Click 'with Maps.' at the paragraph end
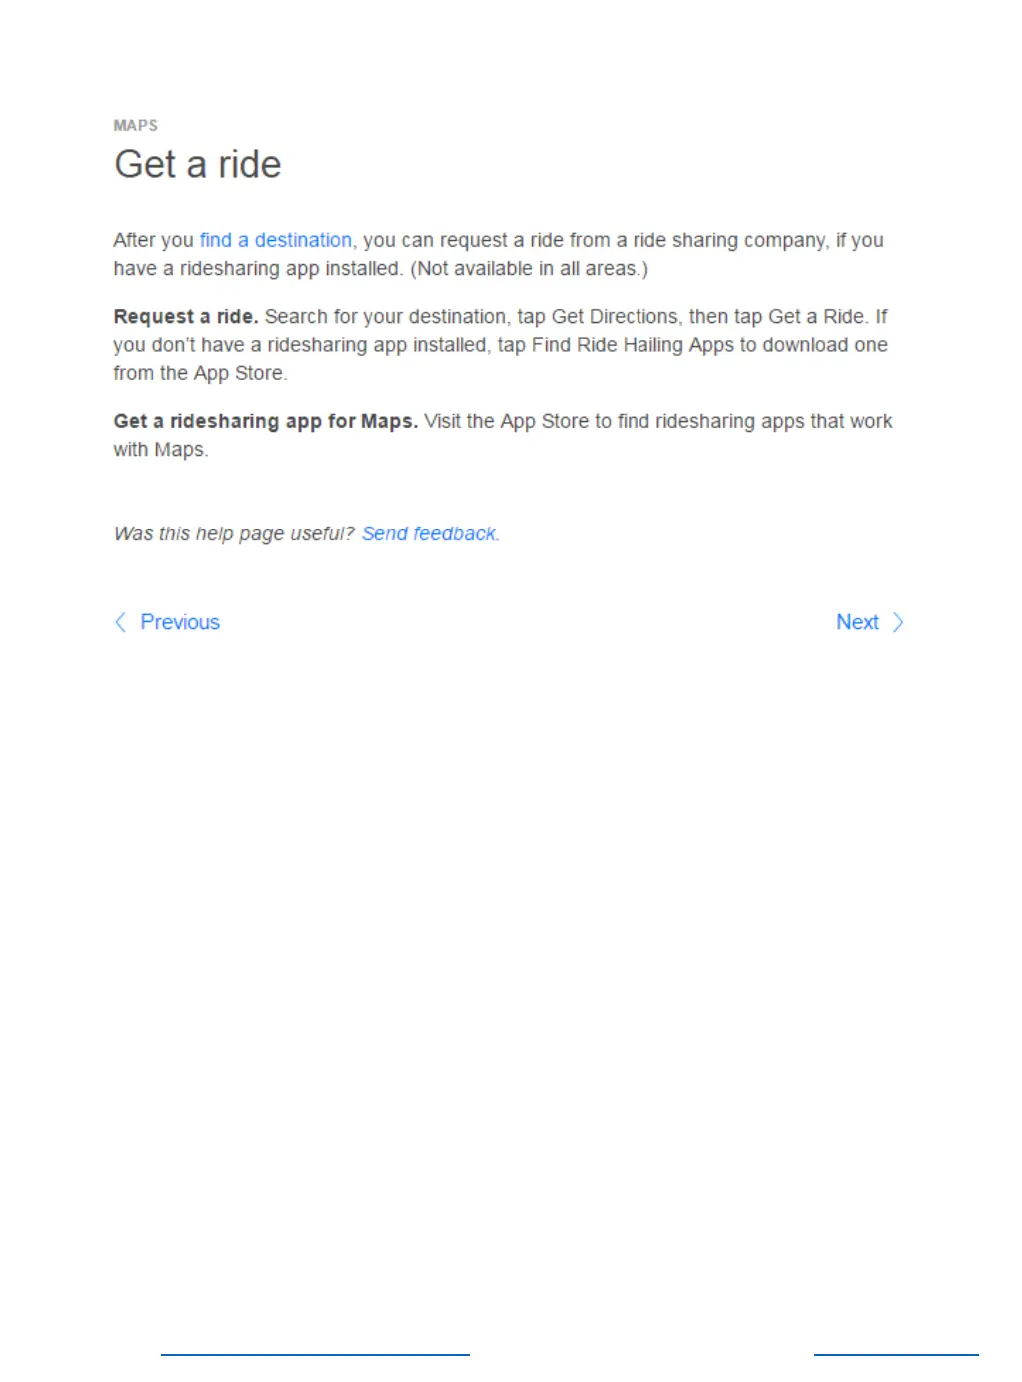1022x1382 pixels. (x=161, y=449)
